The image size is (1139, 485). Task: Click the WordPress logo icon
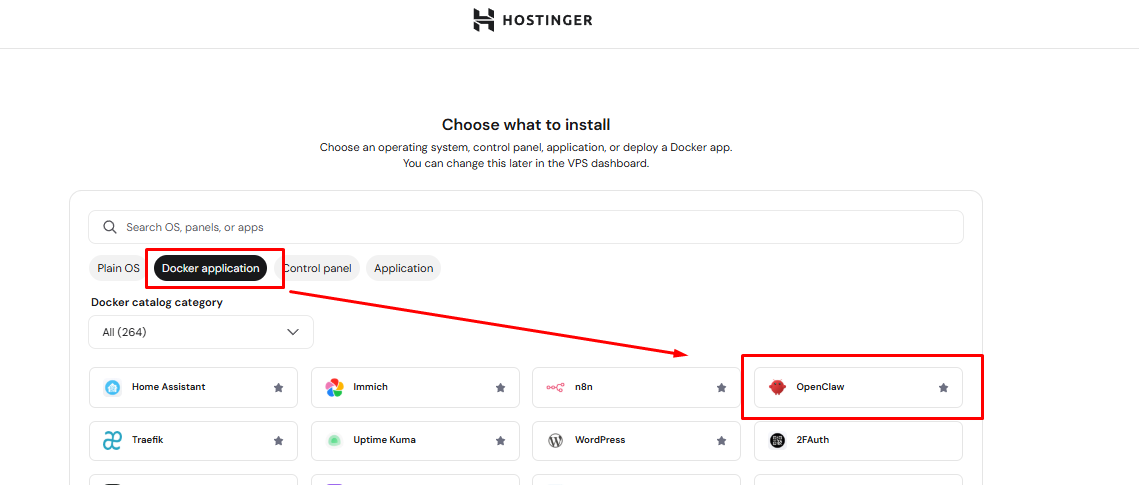555,440
